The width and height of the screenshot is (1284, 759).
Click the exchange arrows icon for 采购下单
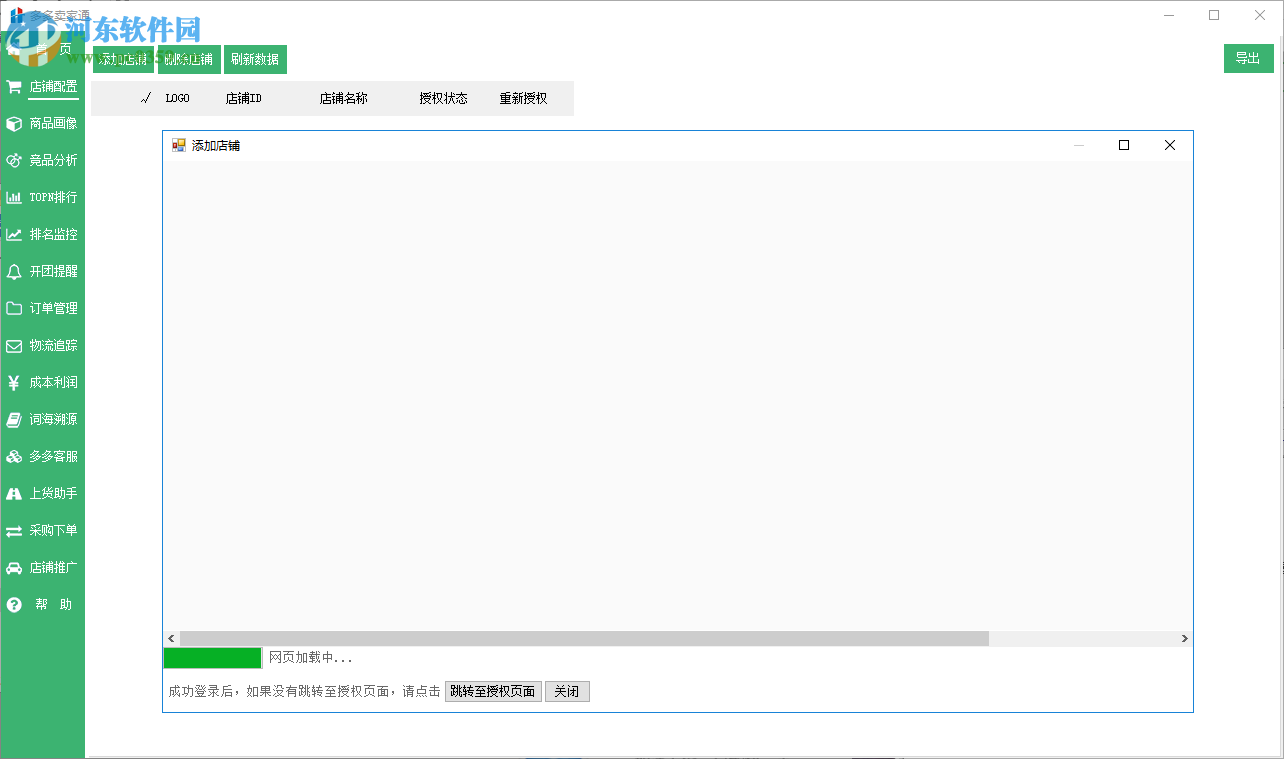click(14, 531)
